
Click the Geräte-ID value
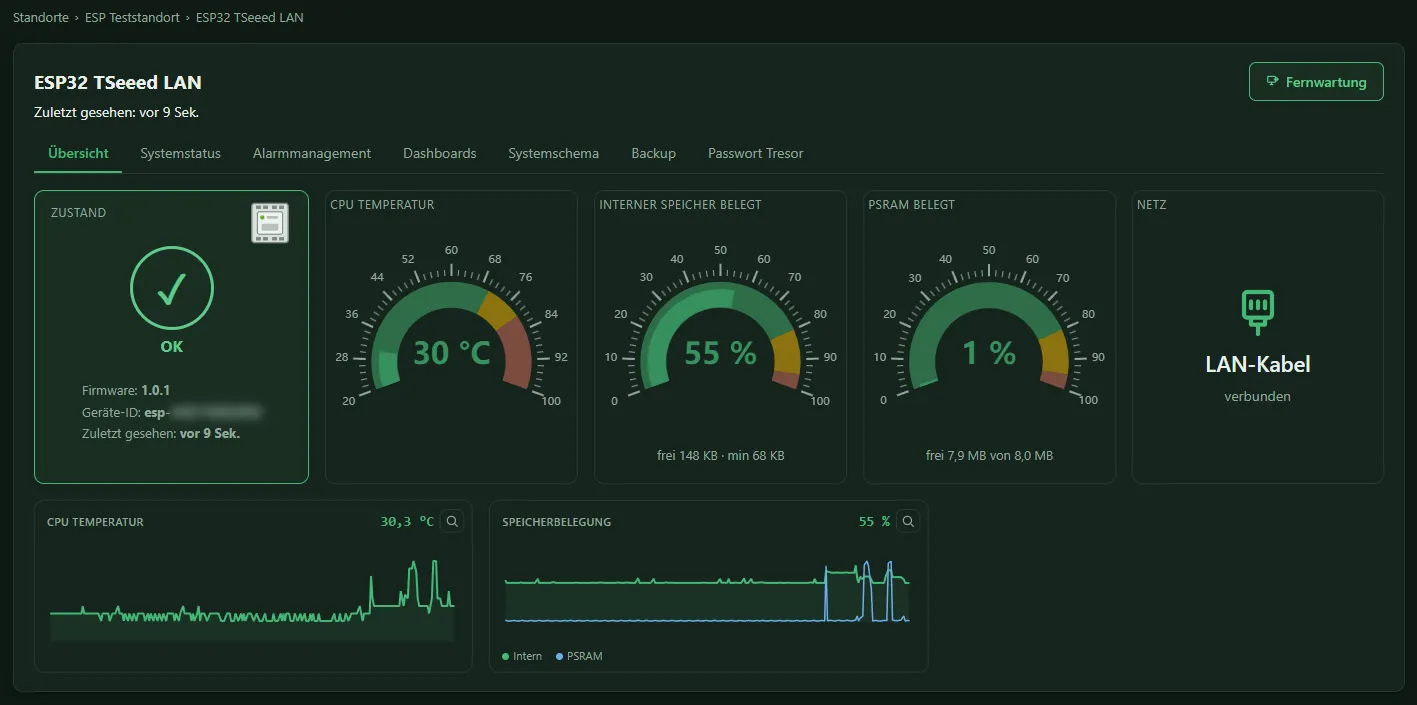click(204, 412)
